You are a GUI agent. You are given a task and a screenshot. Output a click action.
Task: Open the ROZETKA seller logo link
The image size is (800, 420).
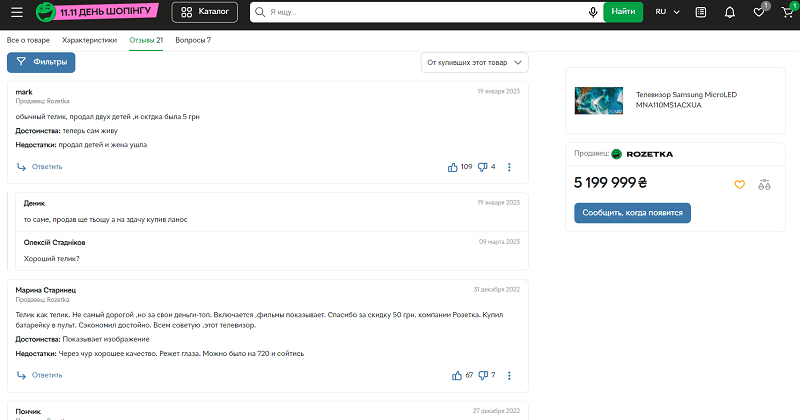642,154
